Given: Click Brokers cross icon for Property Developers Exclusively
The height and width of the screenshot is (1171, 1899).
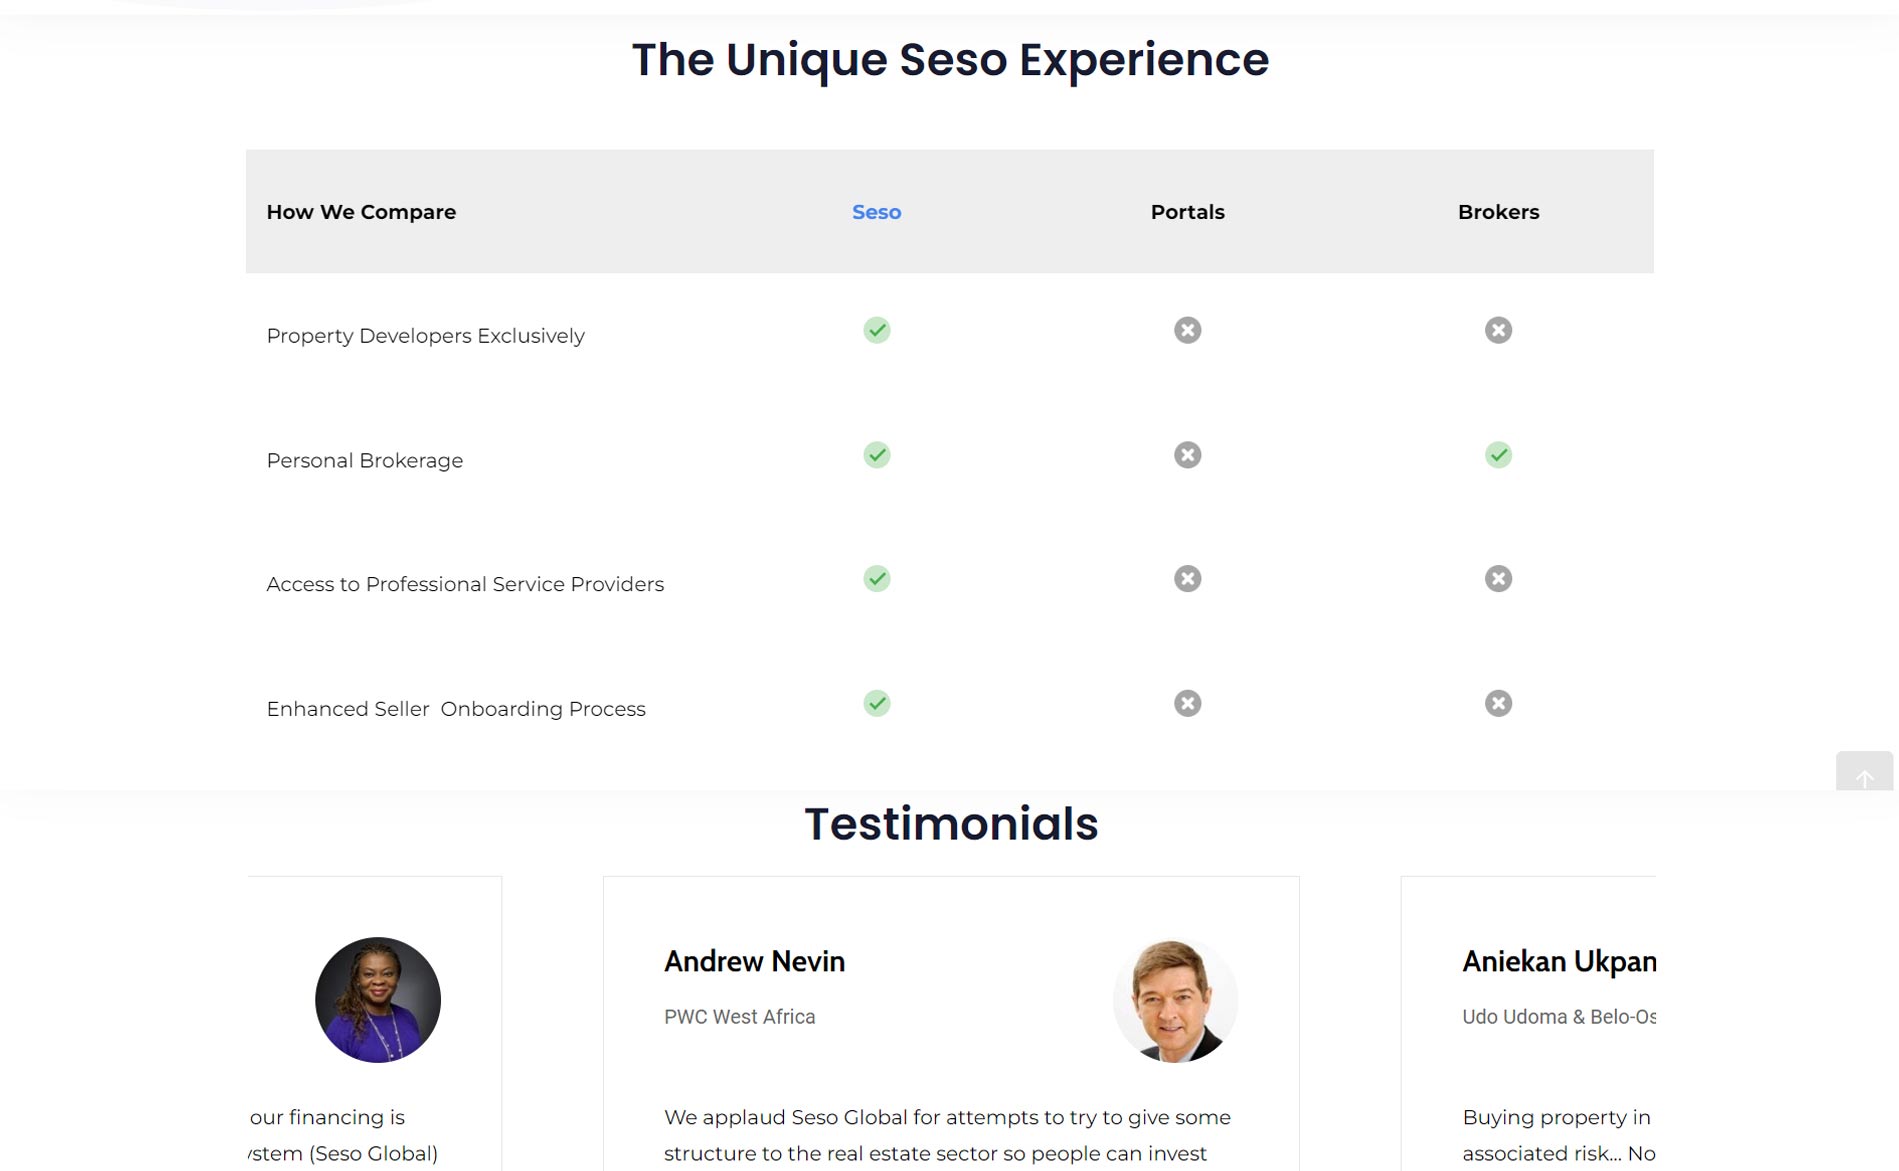Looking at the screenshot, I should [x=1498, y=330].
